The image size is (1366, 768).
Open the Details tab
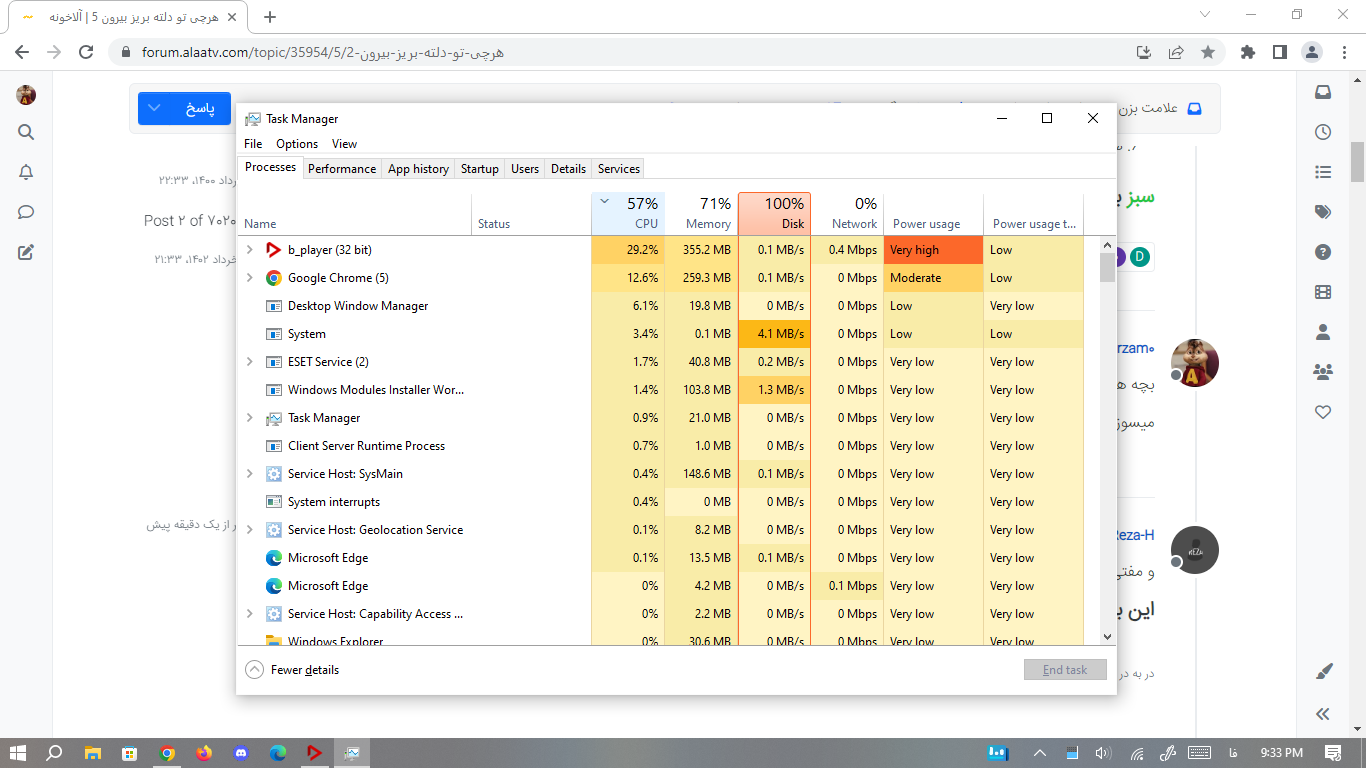tap(568, 169)
